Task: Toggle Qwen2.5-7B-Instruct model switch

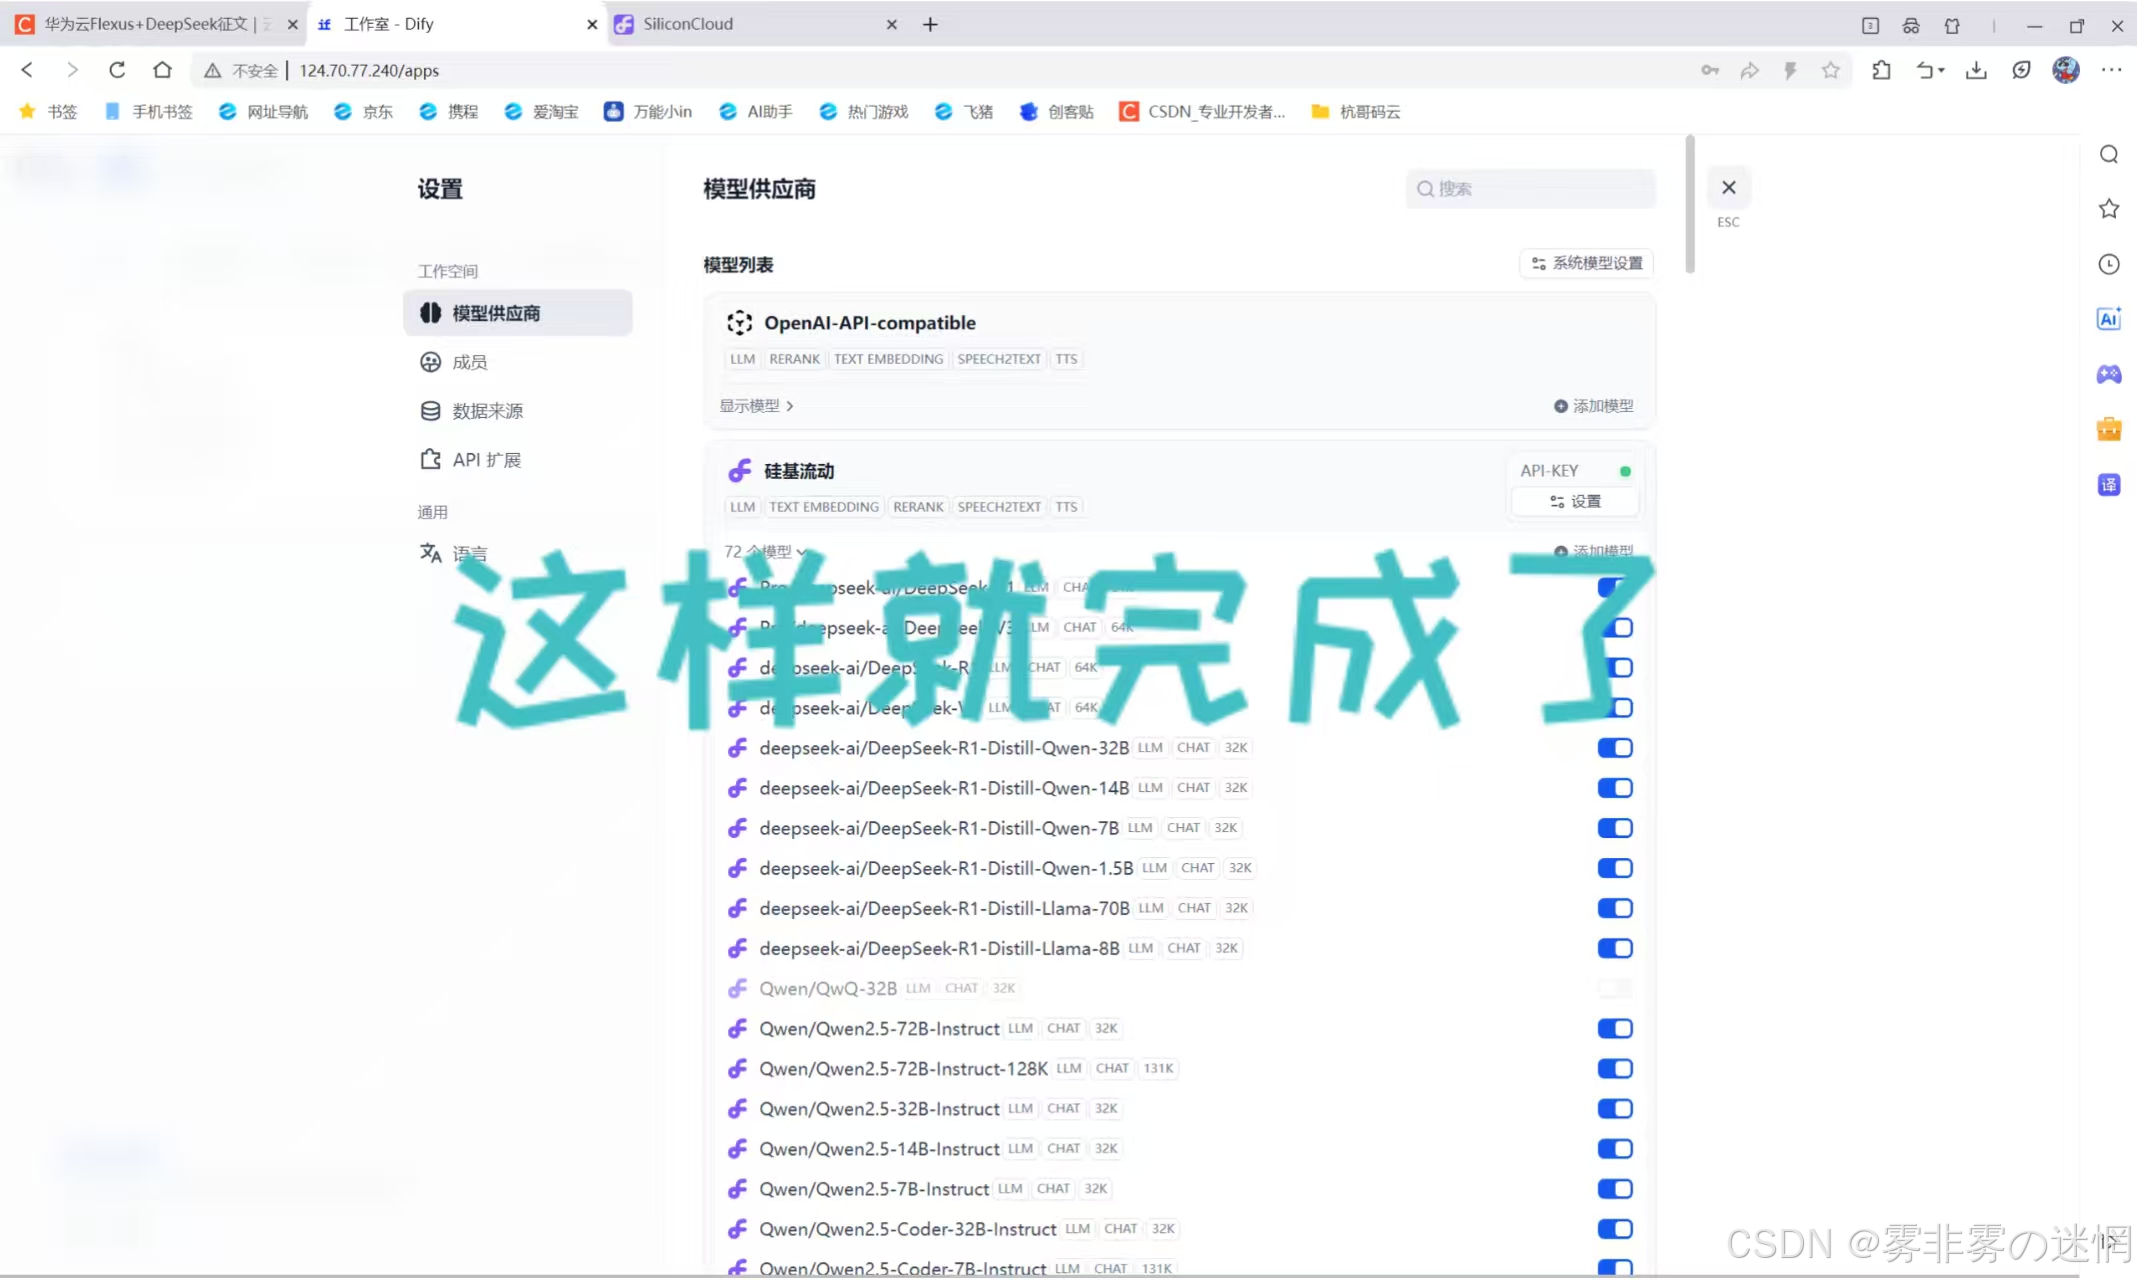Action: point(1615,1188)
